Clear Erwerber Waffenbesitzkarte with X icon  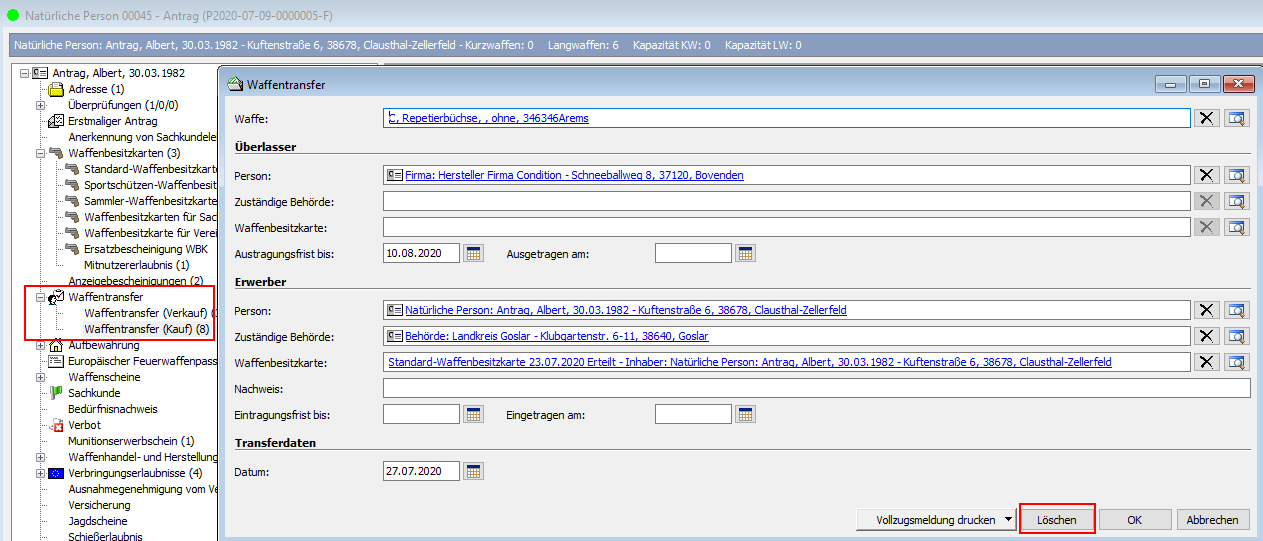[1206, 362]
